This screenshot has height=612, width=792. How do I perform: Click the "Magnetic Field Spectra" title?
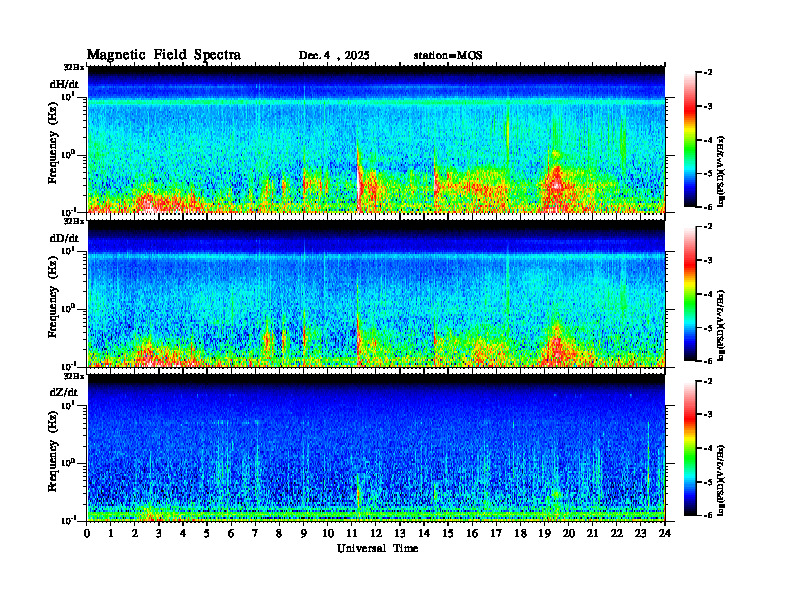[164, 55]
